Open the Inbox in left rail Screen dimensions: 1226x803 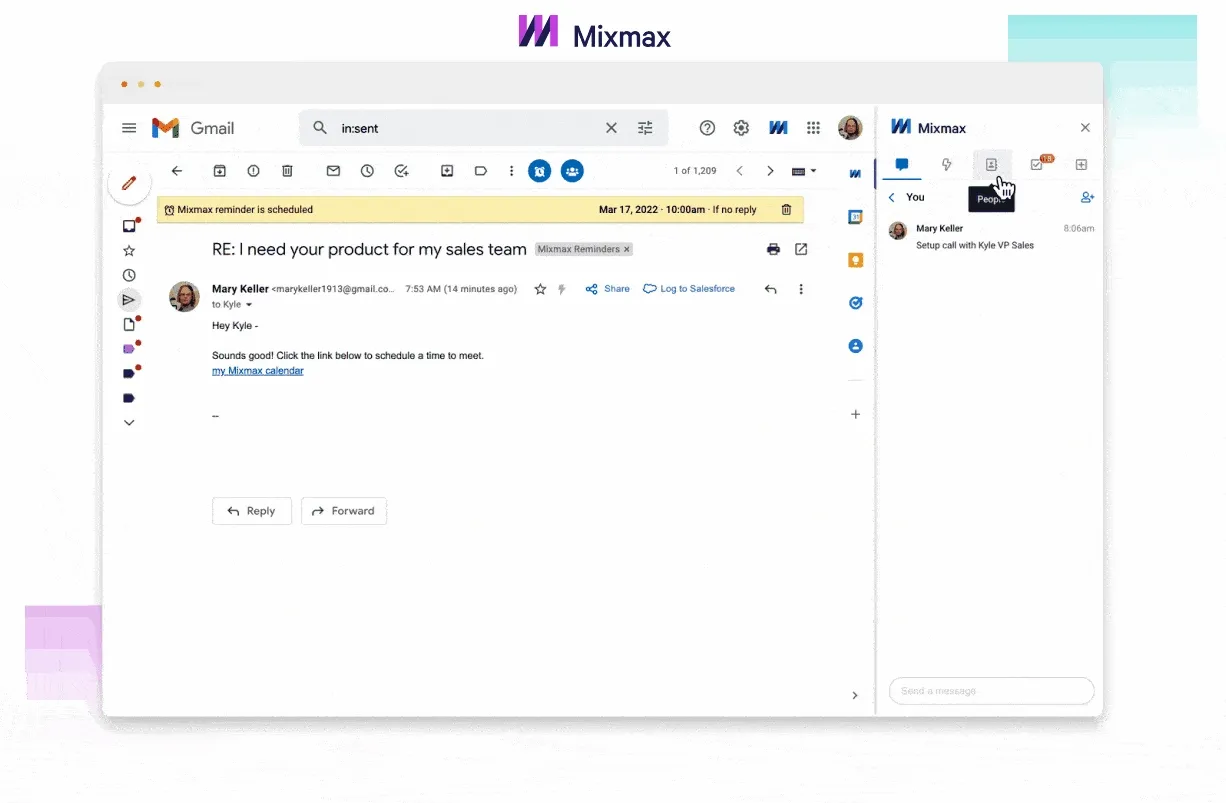pos(129,226)
